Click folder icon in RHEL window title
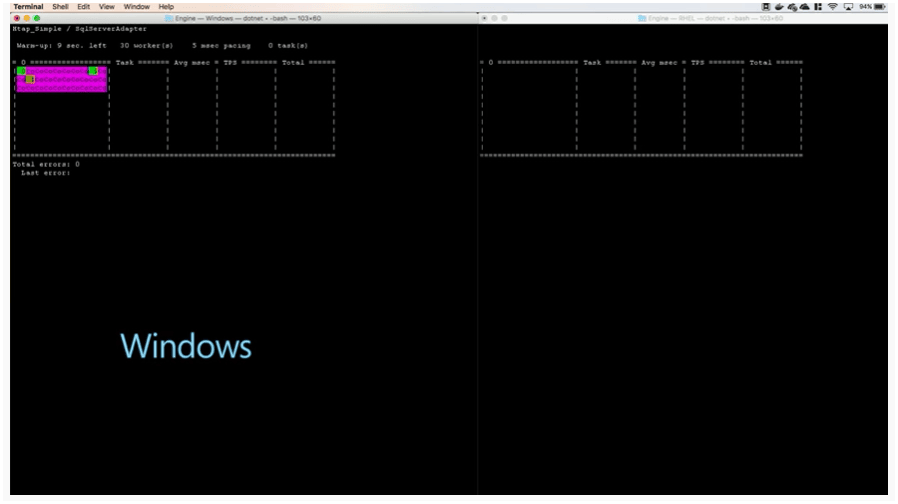Viewport: 898px width, 504px height. [x=642, y=18]
